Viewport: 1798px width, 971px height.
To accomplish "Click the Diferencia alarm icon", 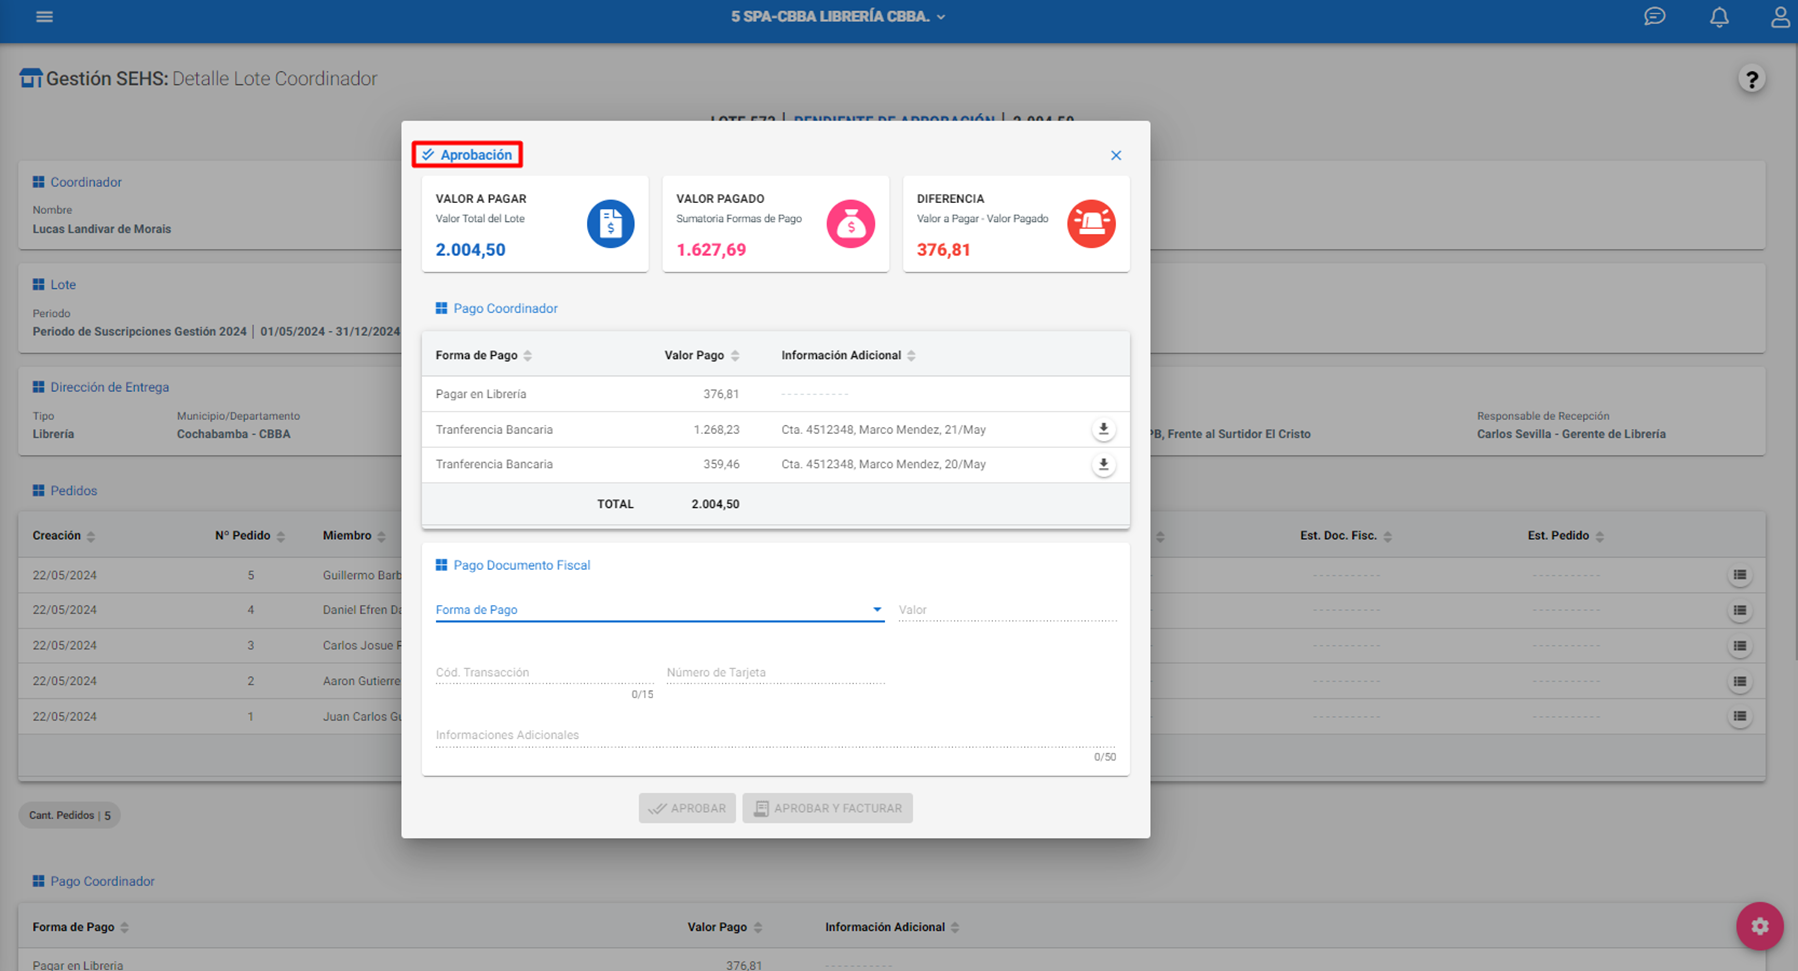I will click(1091, 224).
